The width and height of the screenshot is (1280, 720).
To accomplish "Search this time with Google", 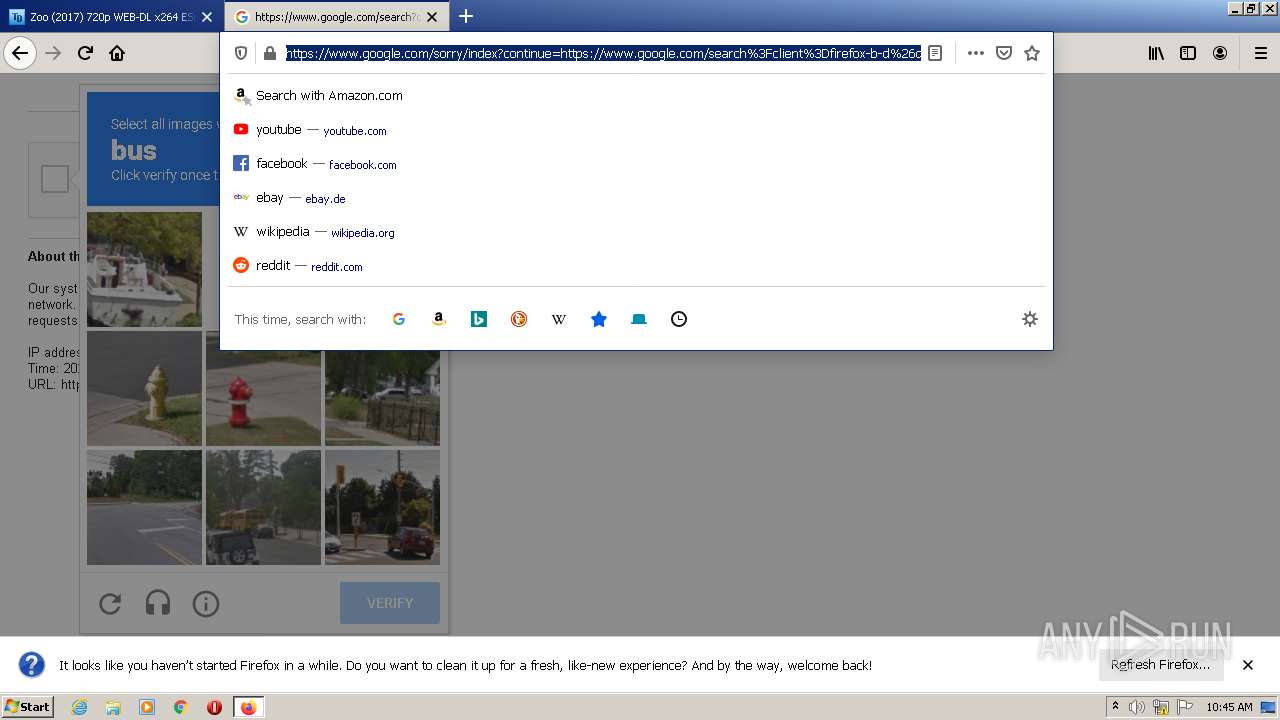I will click(399, 319).
